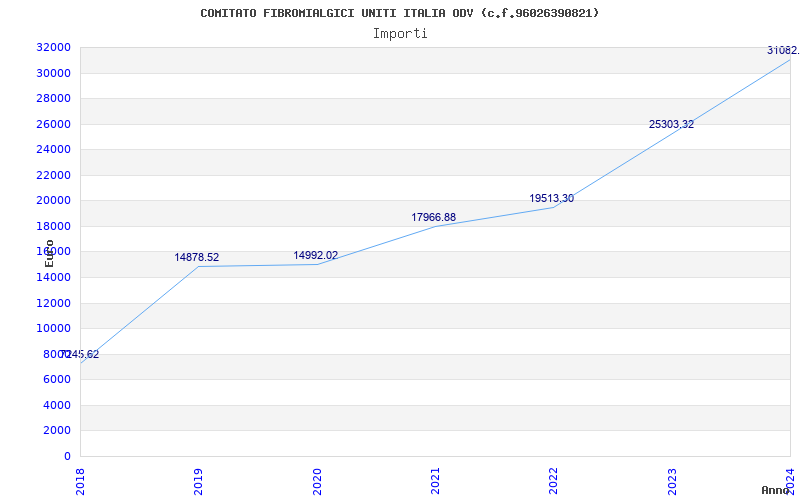
Task: Click the 4000 value on the Euro axis
Action: click(56, 405)
